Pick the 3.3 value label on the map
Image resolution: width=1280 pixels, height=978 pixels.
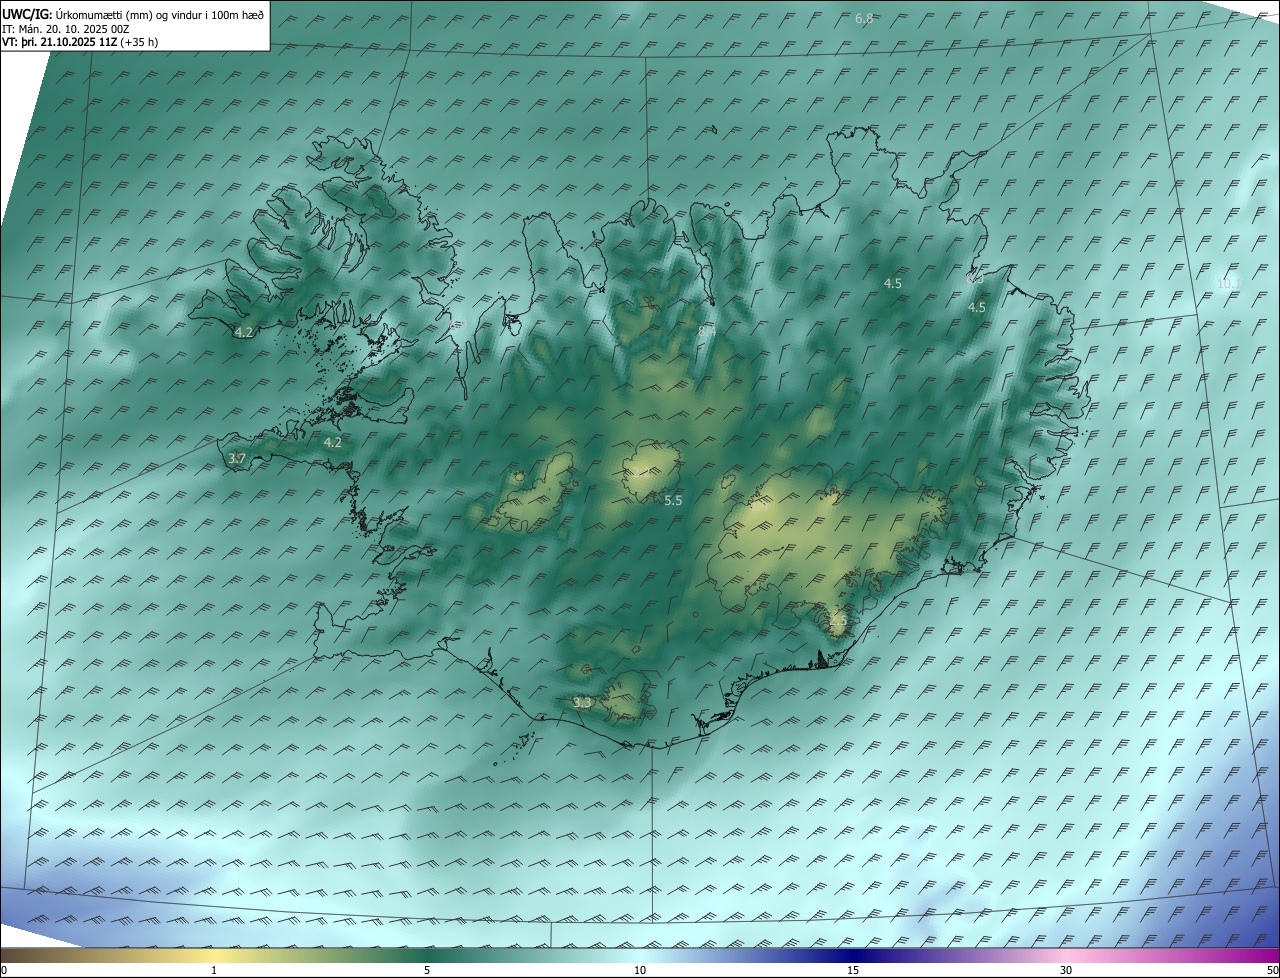(x=582, y=703)
